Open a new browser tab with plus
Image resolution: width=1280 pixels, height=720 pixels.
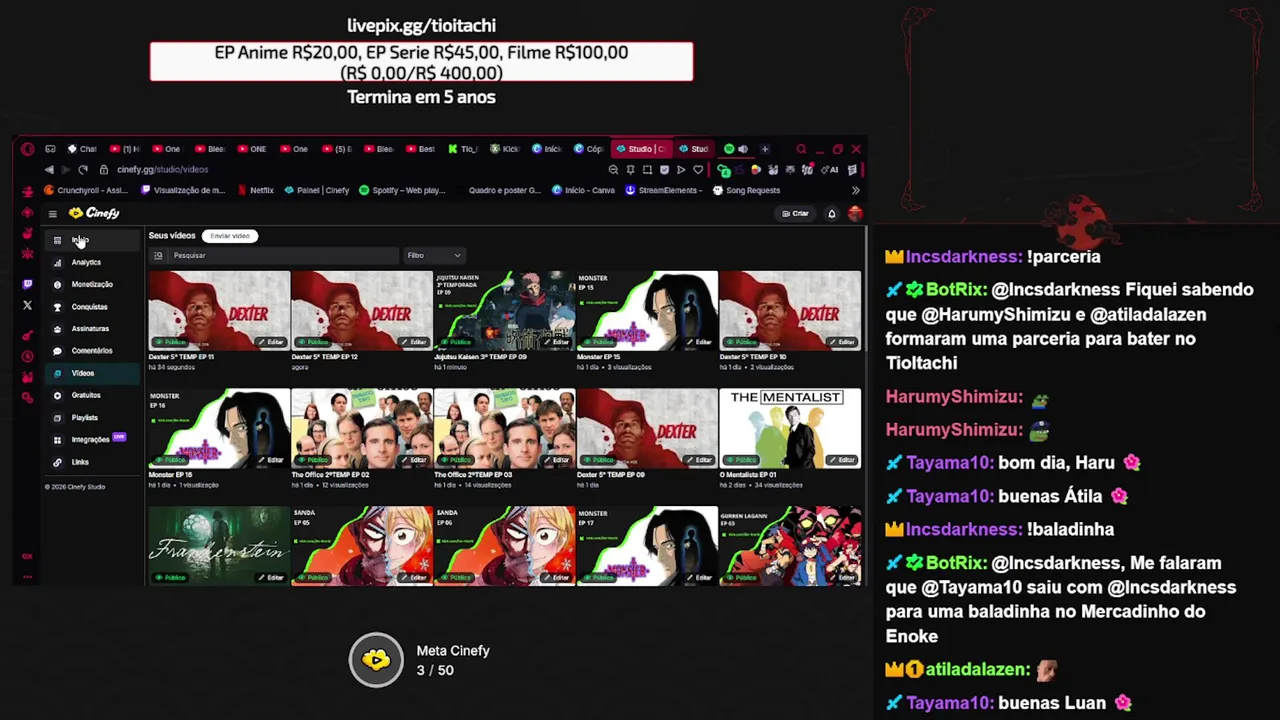click(765, 149)
